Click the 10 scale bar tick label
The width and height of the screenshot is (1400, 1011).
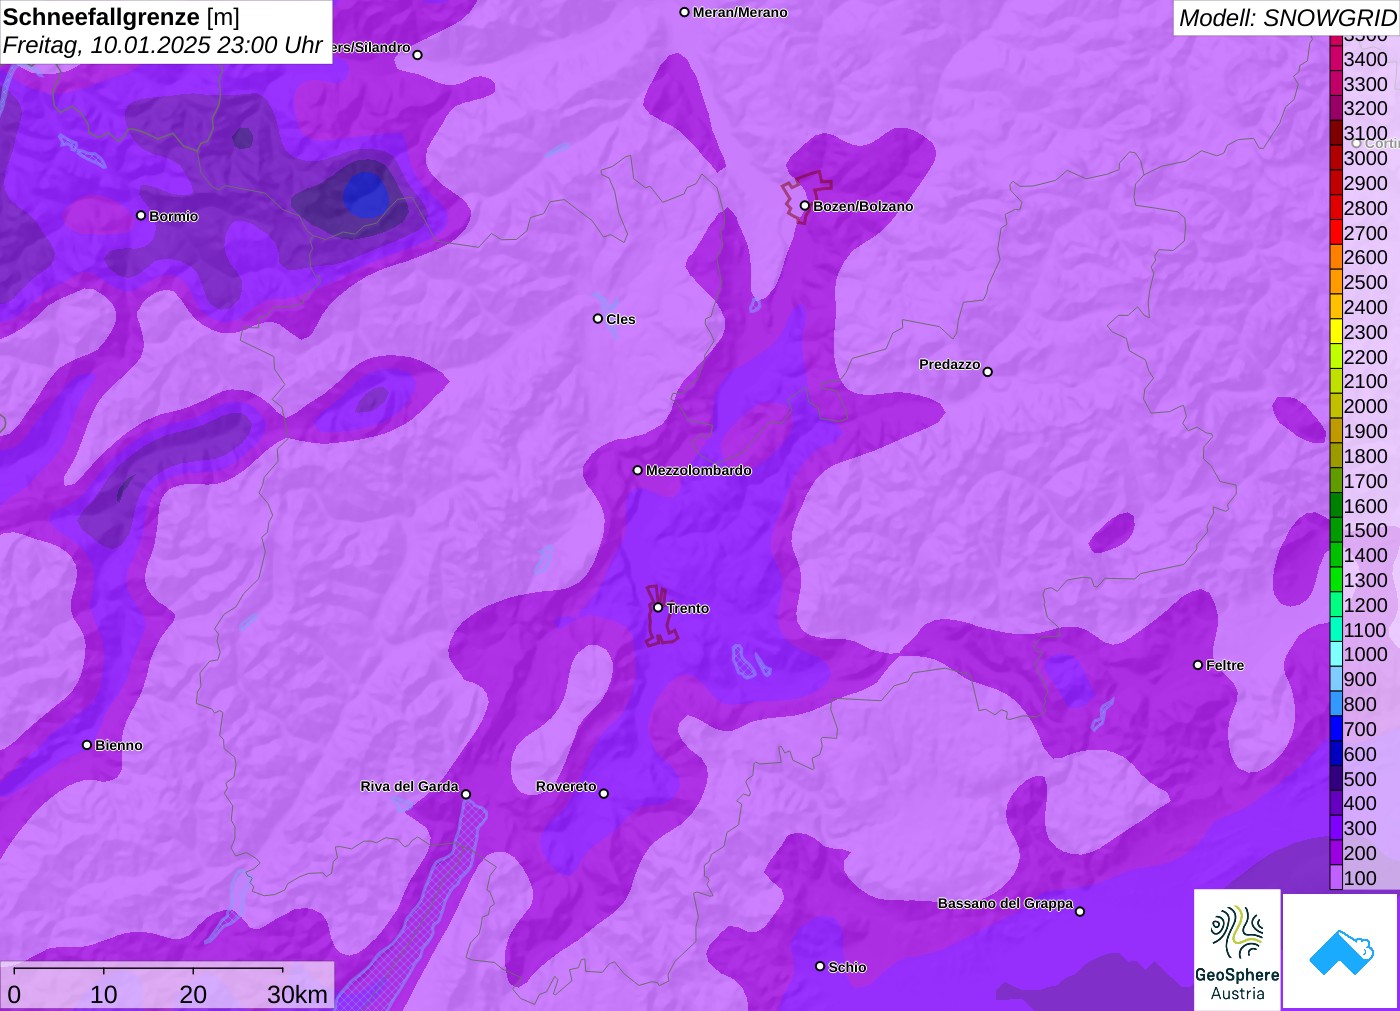click(x=104, y=994)
